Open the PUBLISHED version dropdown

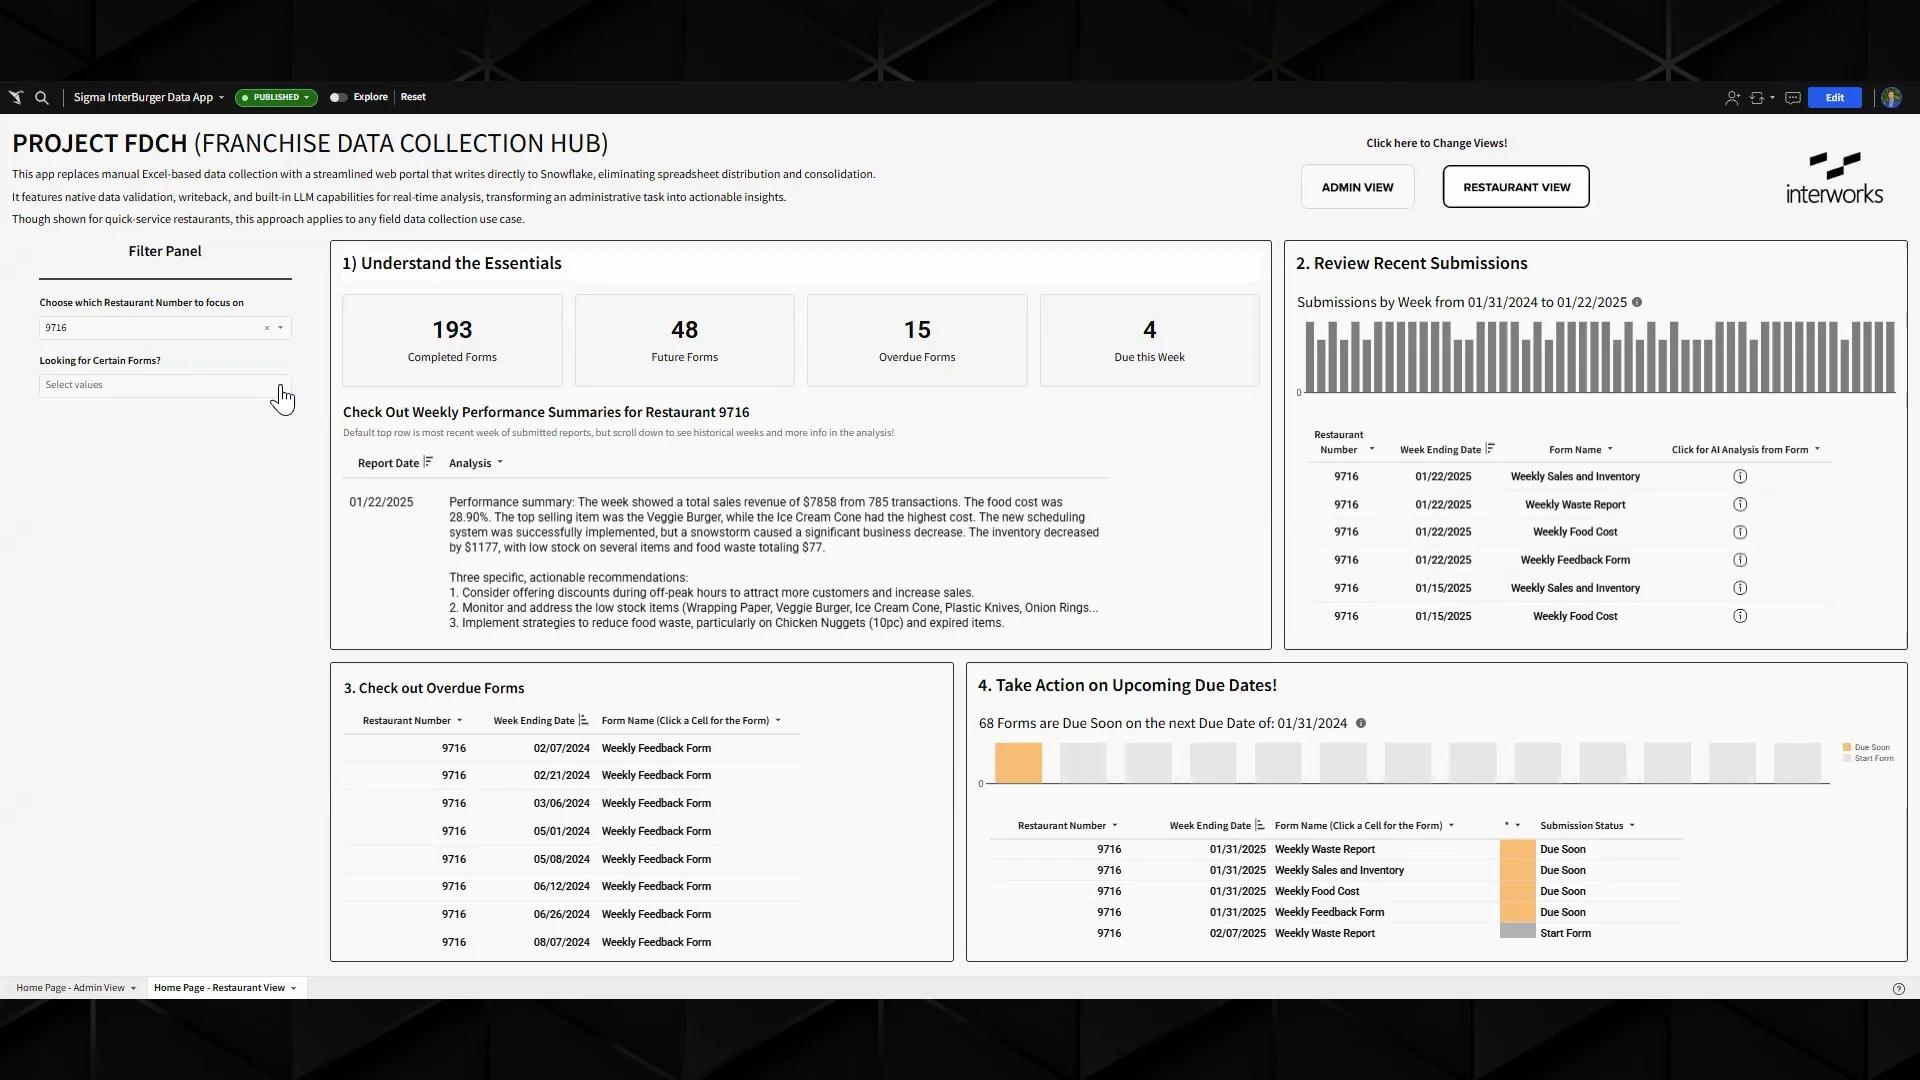tap(276, 98)
